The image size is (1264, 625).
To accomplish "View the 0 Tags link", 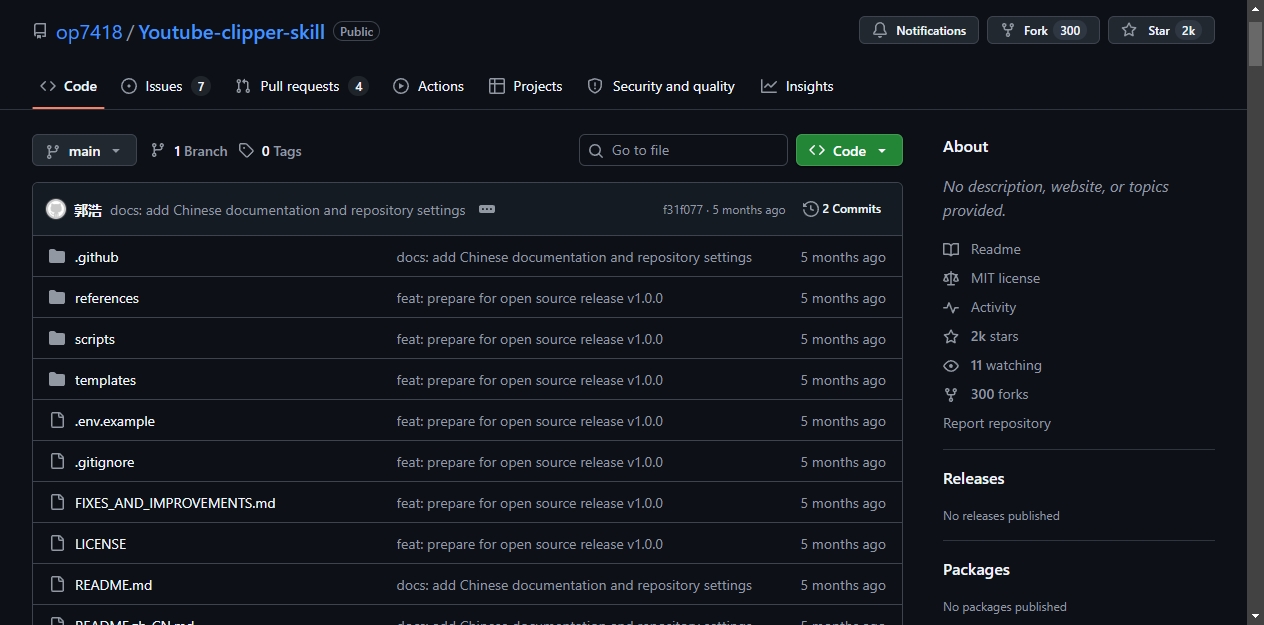I will 270,151.
